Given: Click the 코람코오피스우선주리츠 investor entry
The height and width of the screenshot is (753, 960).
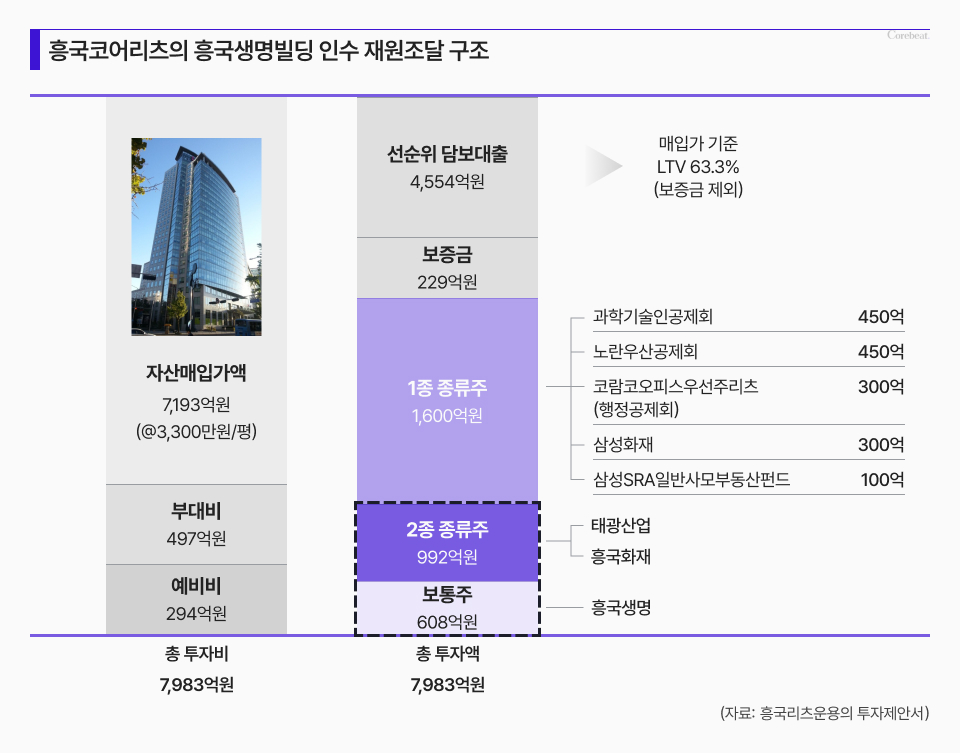Looking at the screenshot, I should click(675, 397).
